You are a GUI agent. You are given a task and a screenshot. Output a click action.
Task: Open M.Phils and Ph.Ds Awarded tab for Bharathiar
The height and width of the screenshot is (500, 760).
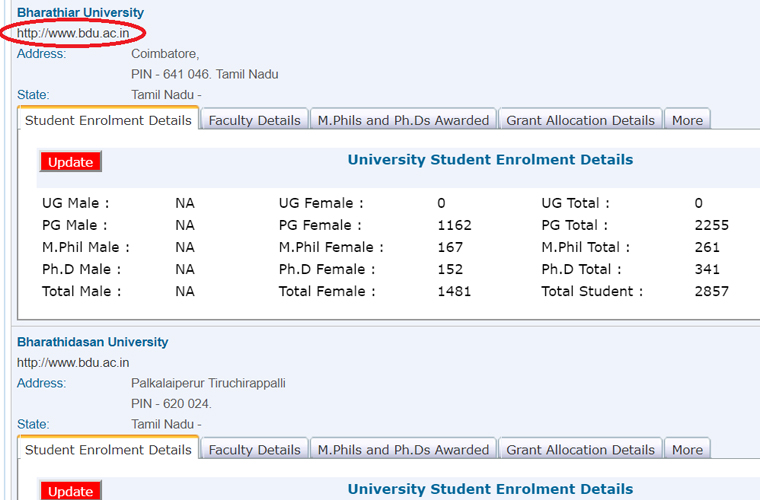(403, 120)
